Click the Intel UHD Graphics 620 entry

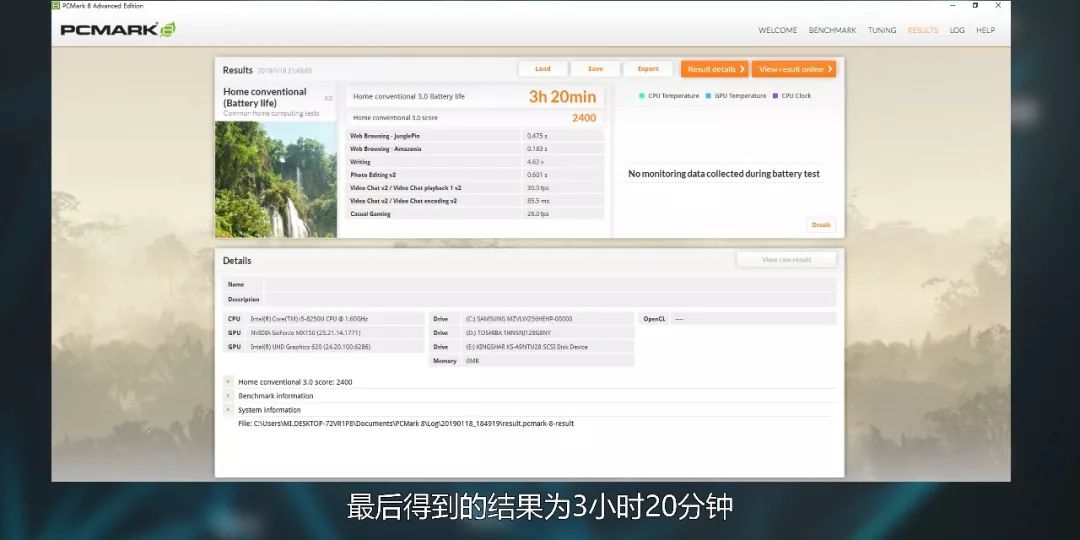tap(324, 347)
